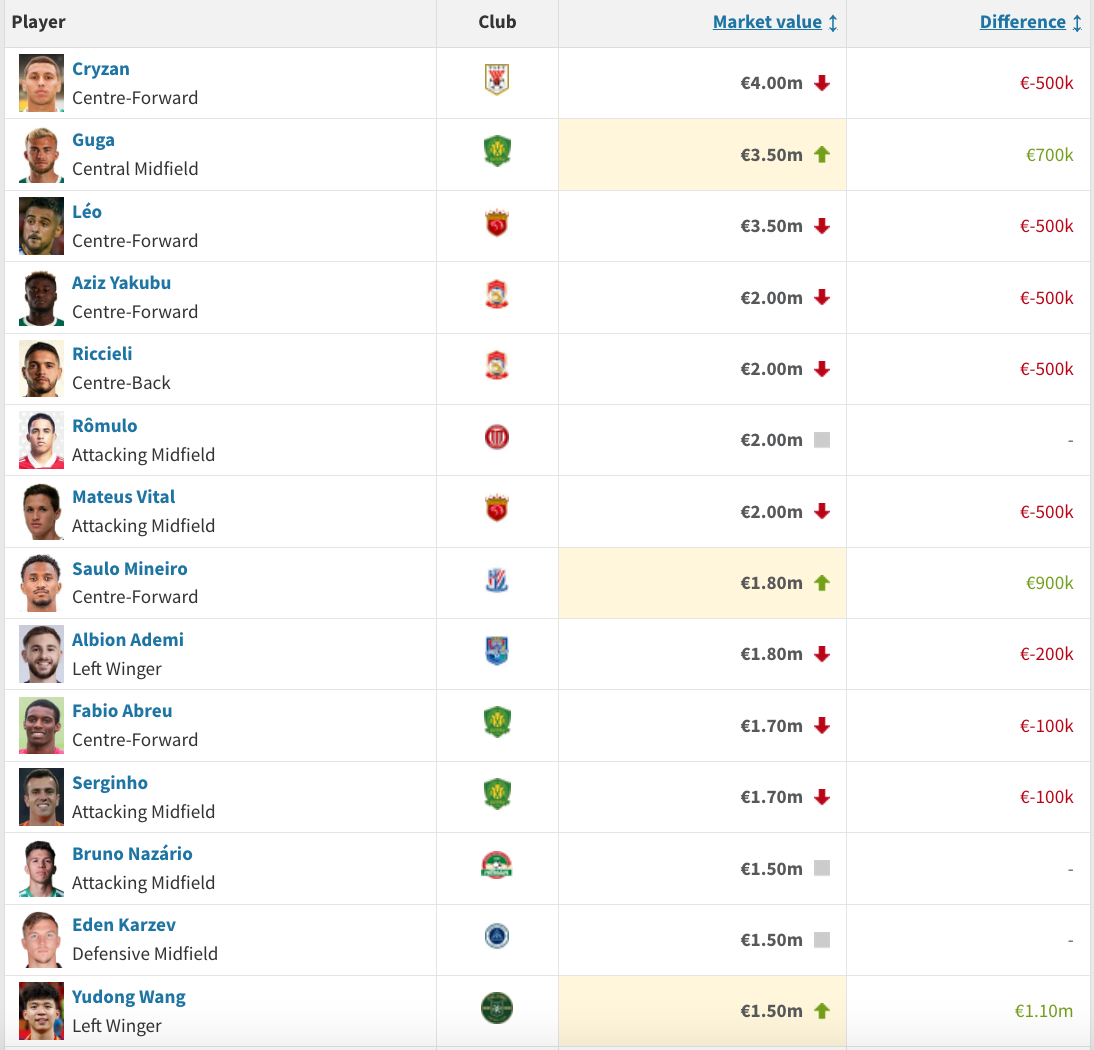Screen dimensions: 1094x1050
Task: Click the red down arrow in Albion Ademi's row
Action: point(822,654)
